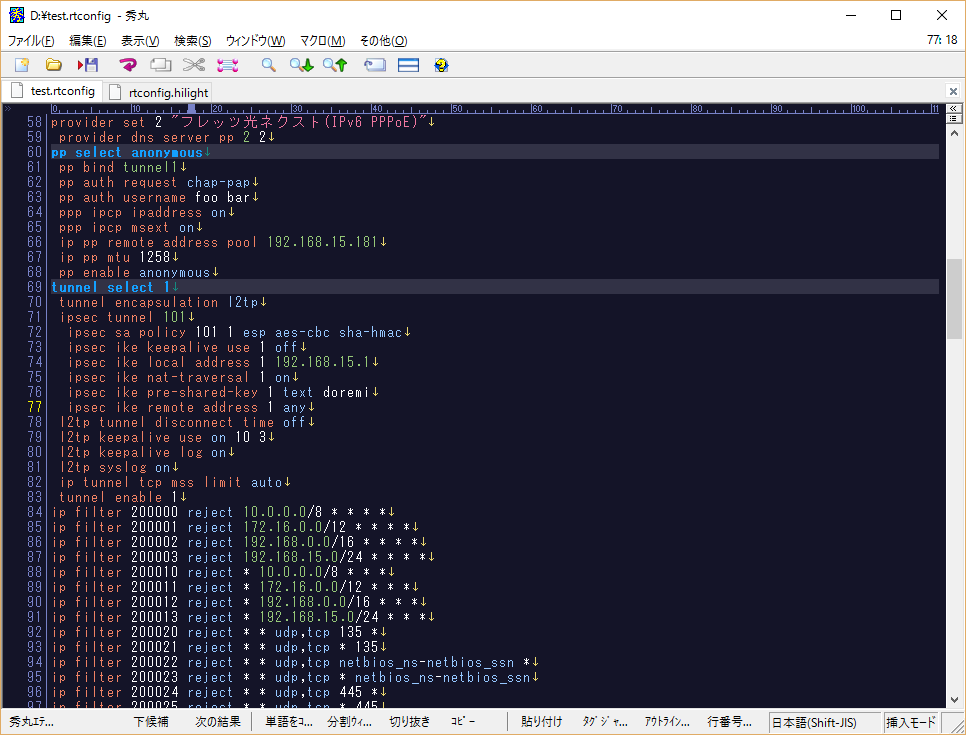Screen dimensions: 966x735
Task: Click line number 77 in the gutter
Action: (34, 407)
